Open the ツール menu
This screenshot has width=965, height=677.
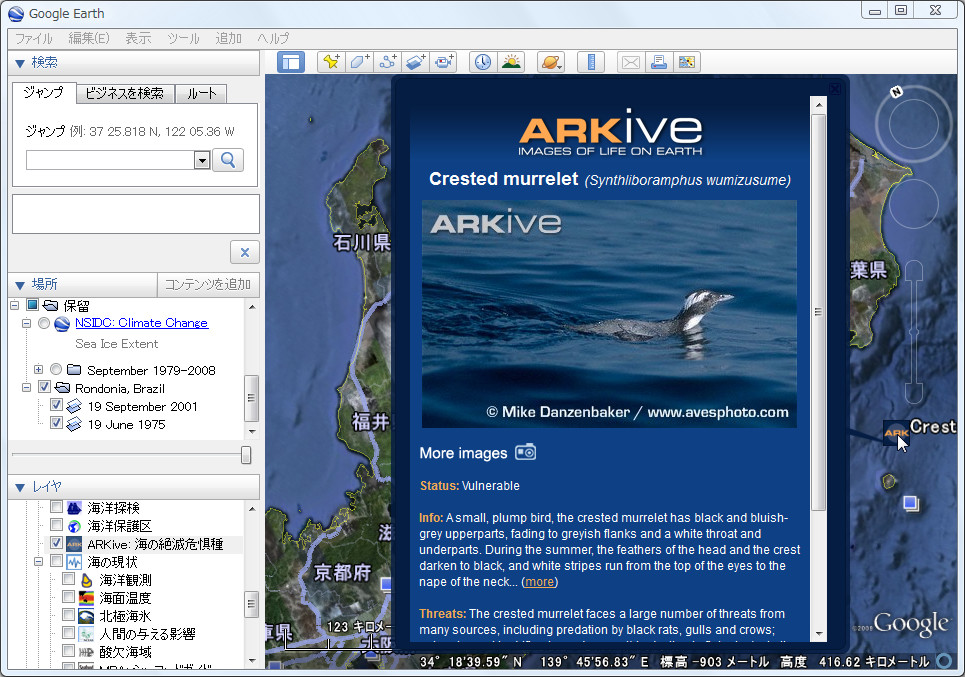pos(183,38)
